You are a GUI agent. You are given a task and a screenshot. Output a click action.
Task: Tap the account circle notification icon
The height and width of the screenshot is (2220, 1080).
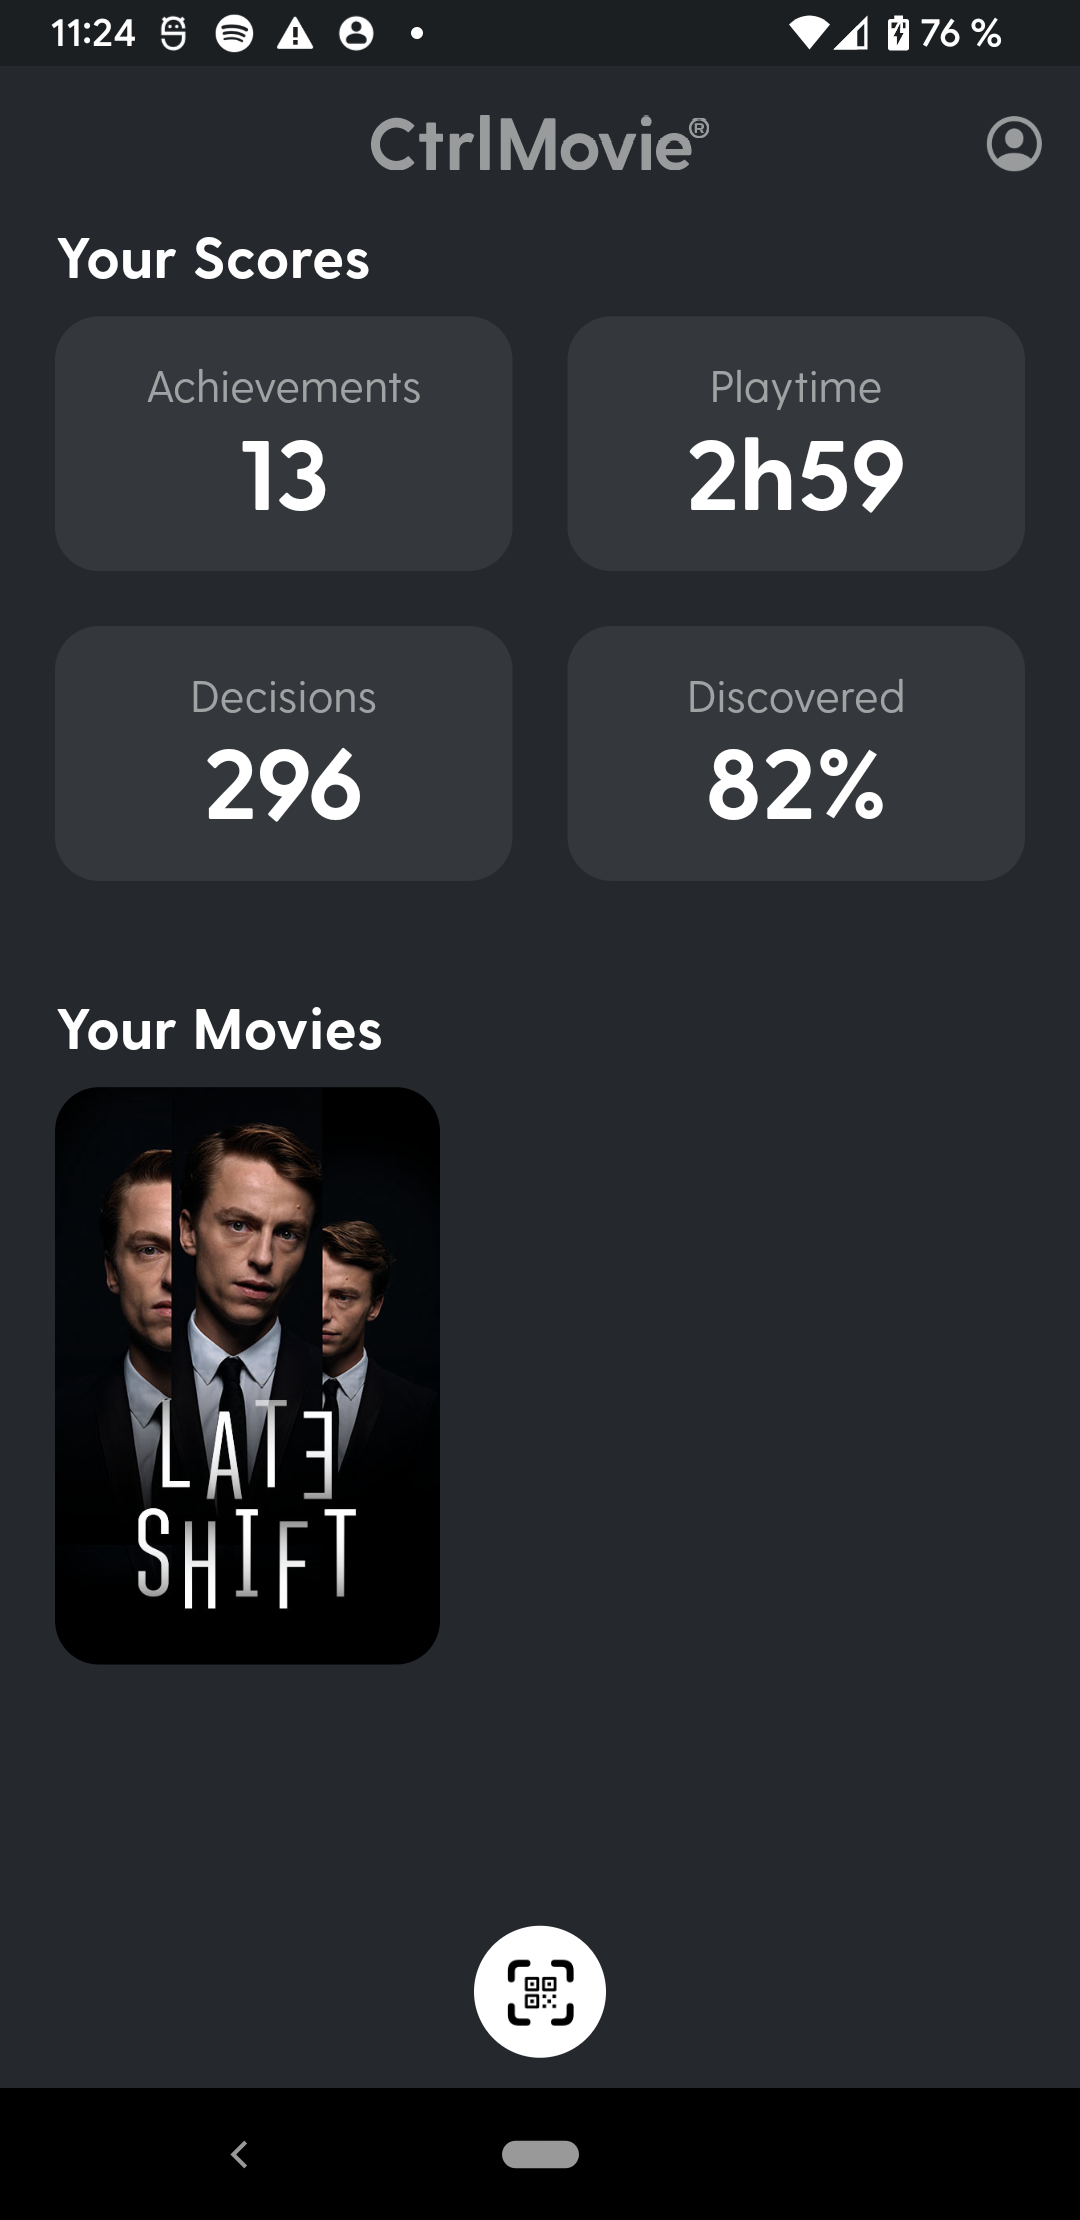[x=356, y=34]
